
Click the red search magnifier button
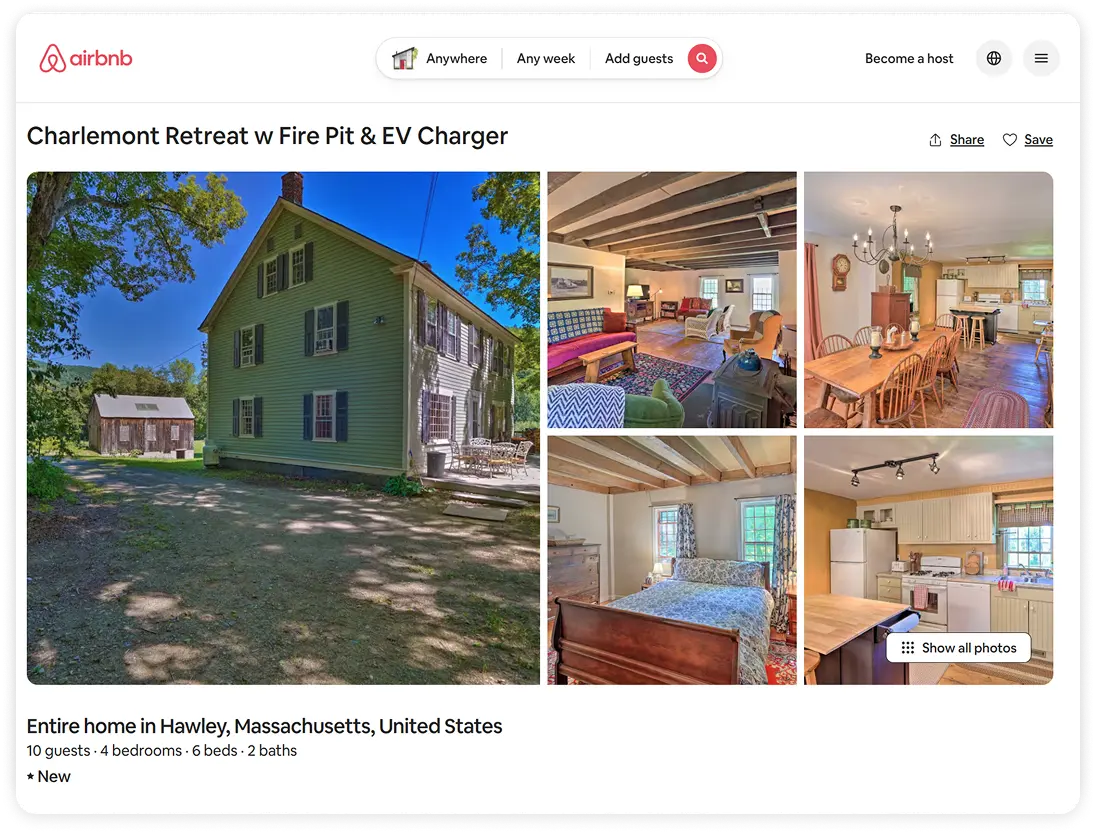pos(702,58)
